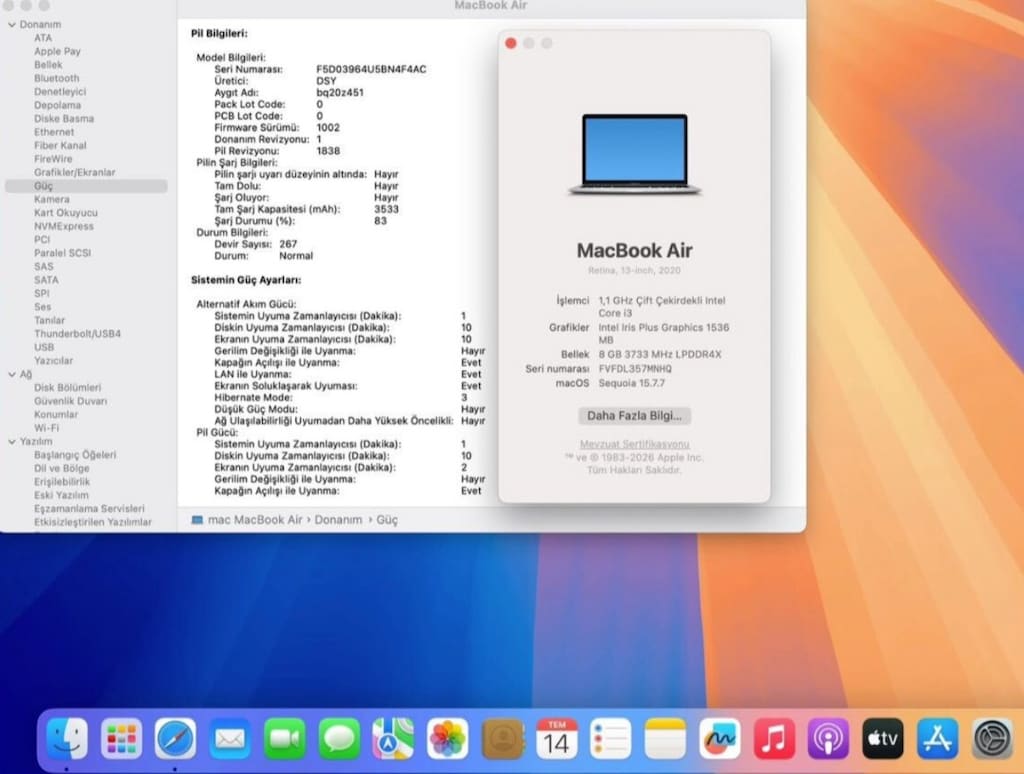Open Photos app in the Dock
This screenshot has height=774, width=1024.
(x=447, y=739)
